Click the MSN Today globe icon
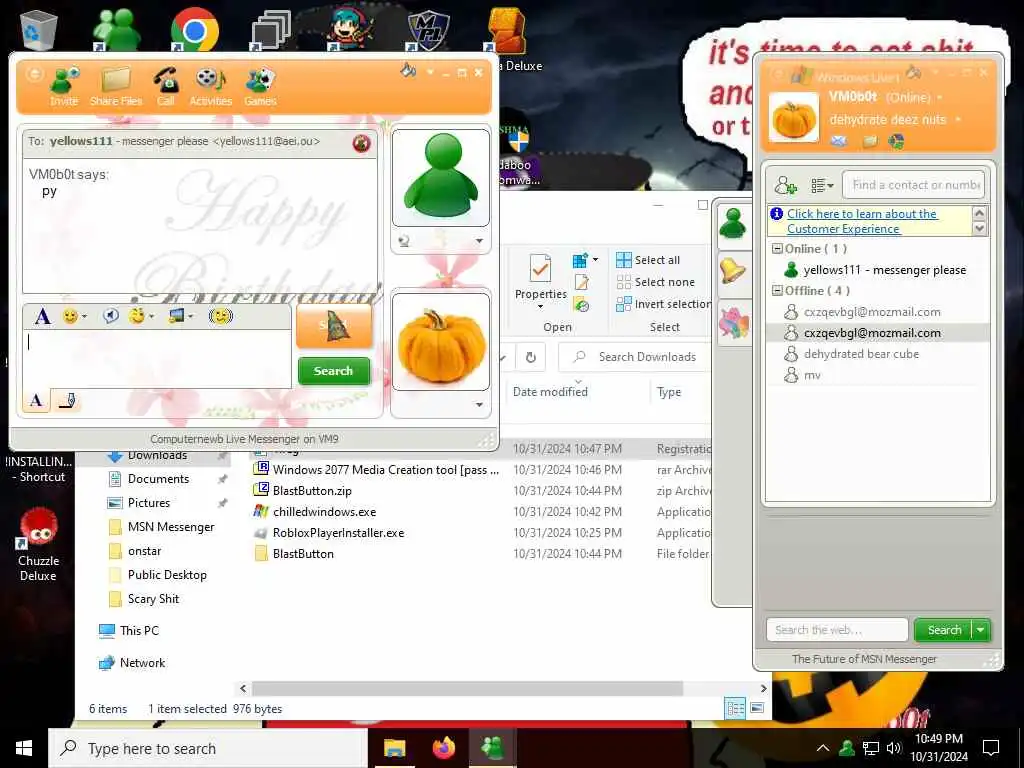Viewport: 1024px width, 768px height. click(x=896, y=141)
